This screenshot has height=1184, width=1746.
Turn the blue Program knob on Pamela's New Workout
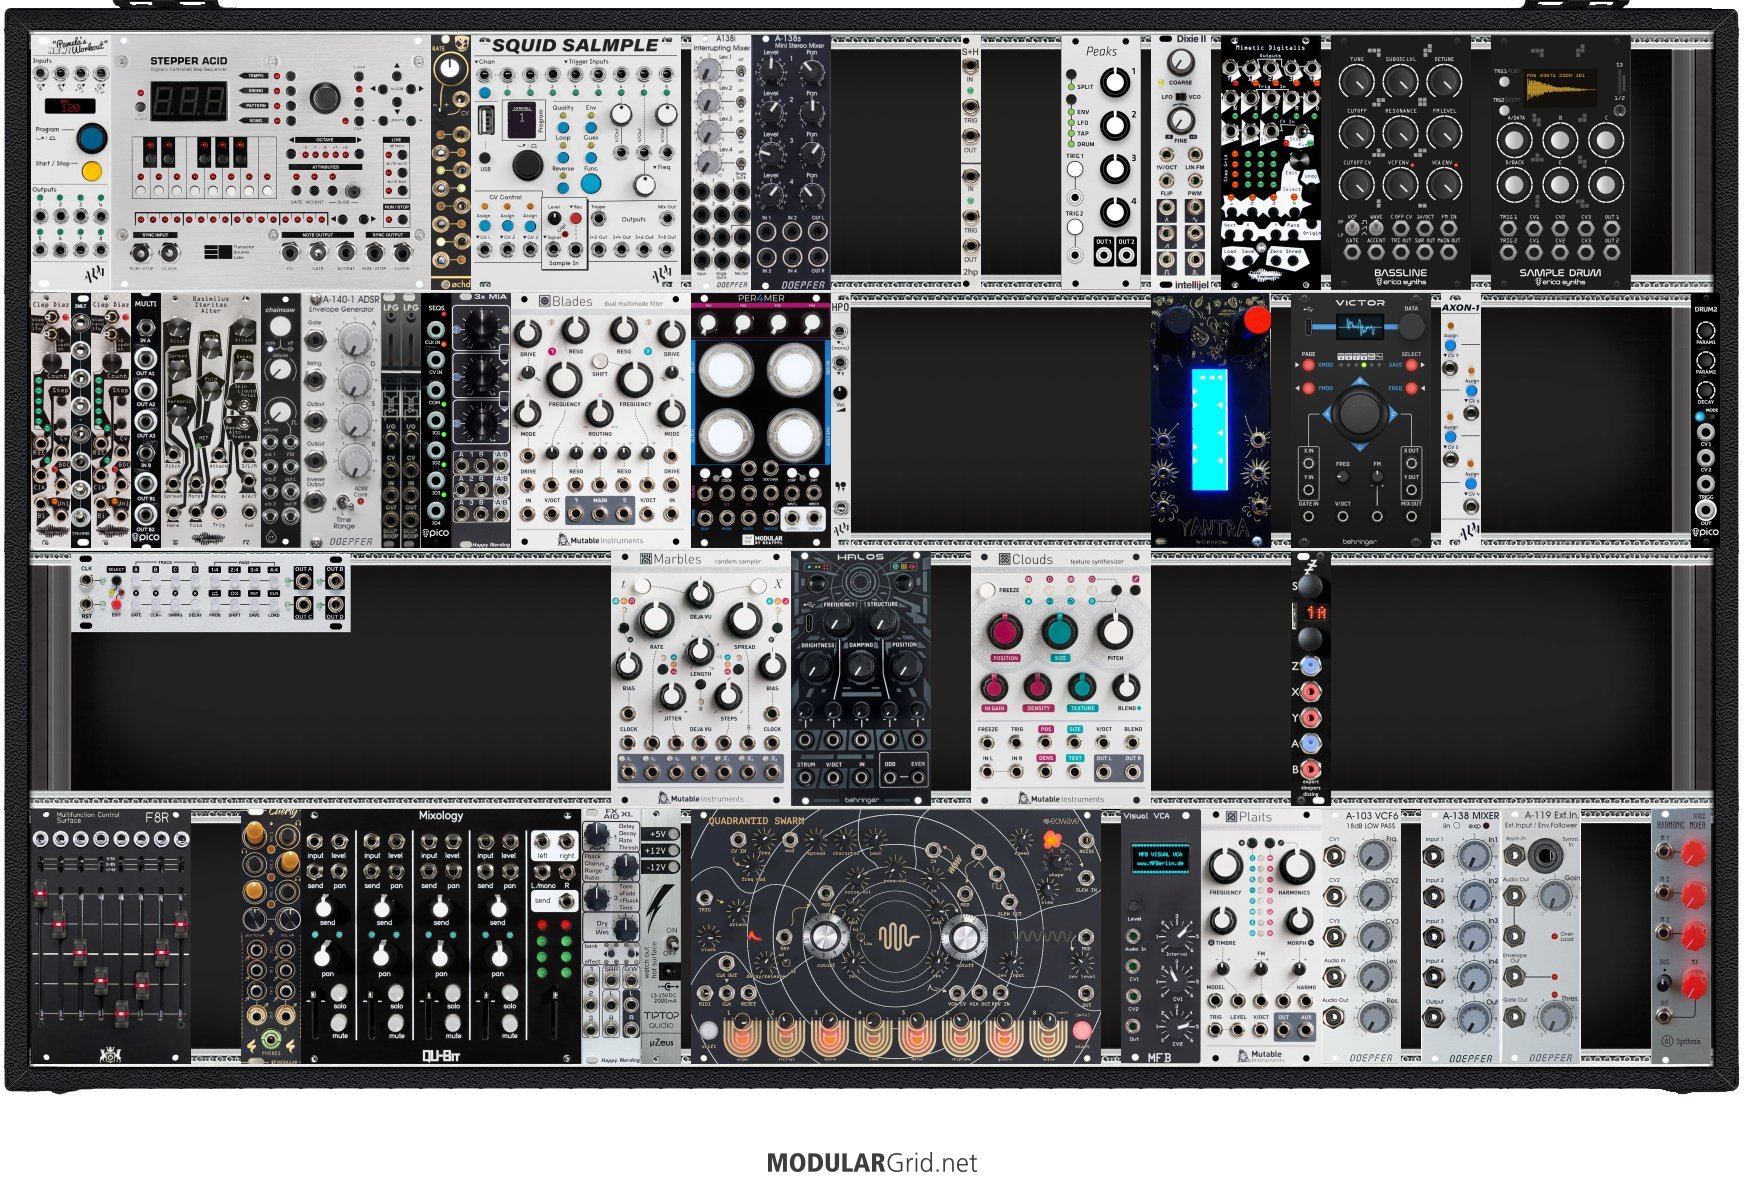[91, 137]
